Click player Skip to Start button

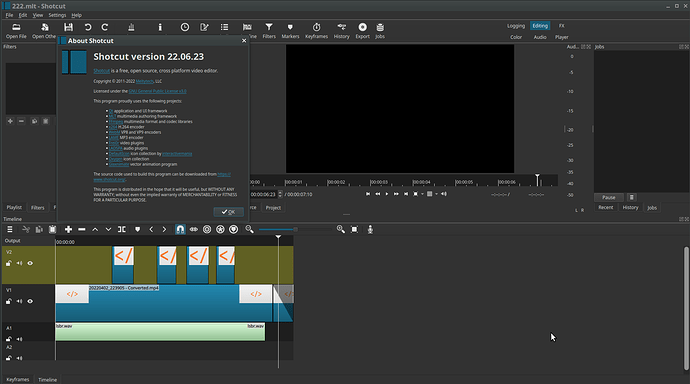tap(368, 194)
